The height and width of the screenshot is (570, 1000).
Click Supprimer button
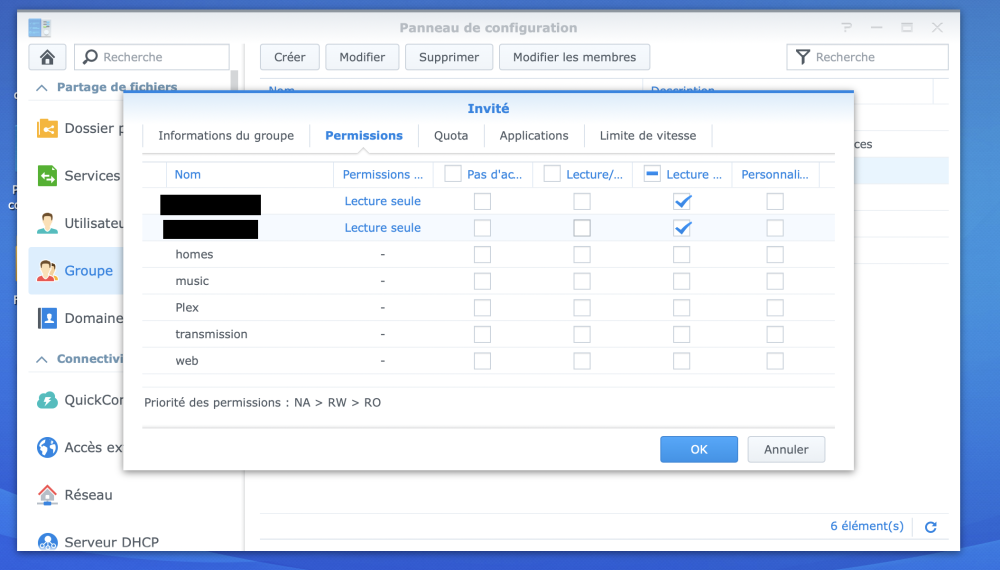tap(449, 57)
